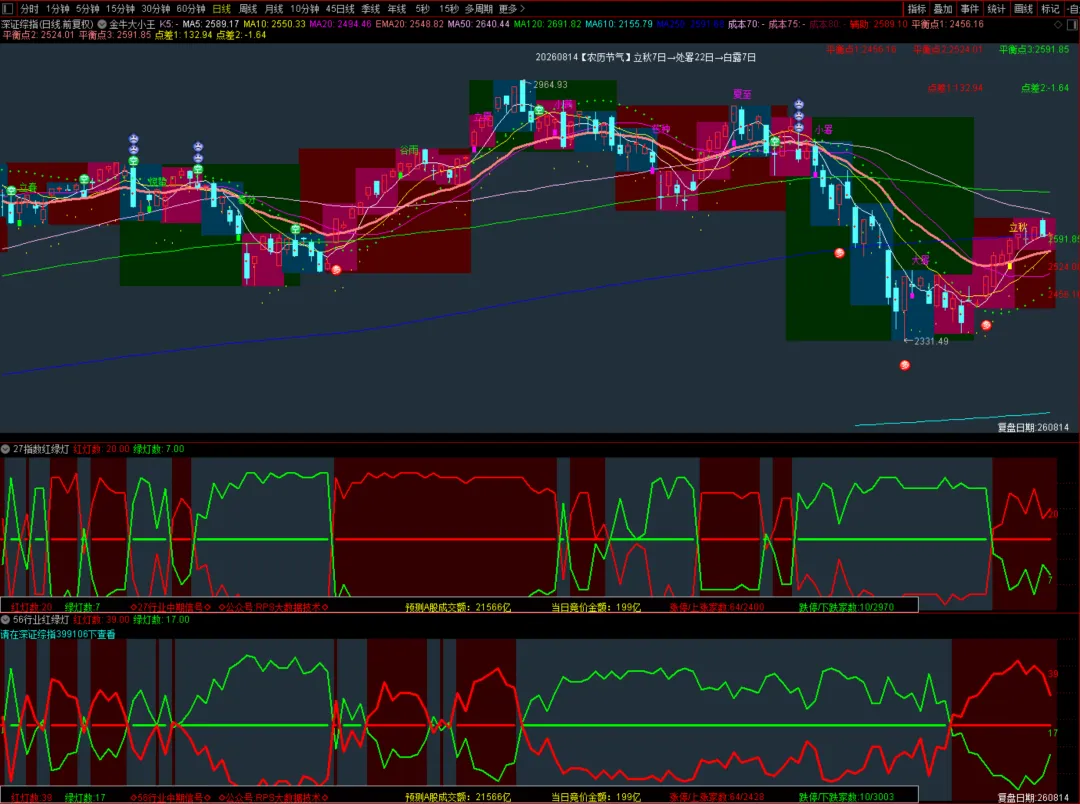This screenshot has height=804, width=1080.
Task: Switch to 5秒 period
Action: click(x=422, y=9)
